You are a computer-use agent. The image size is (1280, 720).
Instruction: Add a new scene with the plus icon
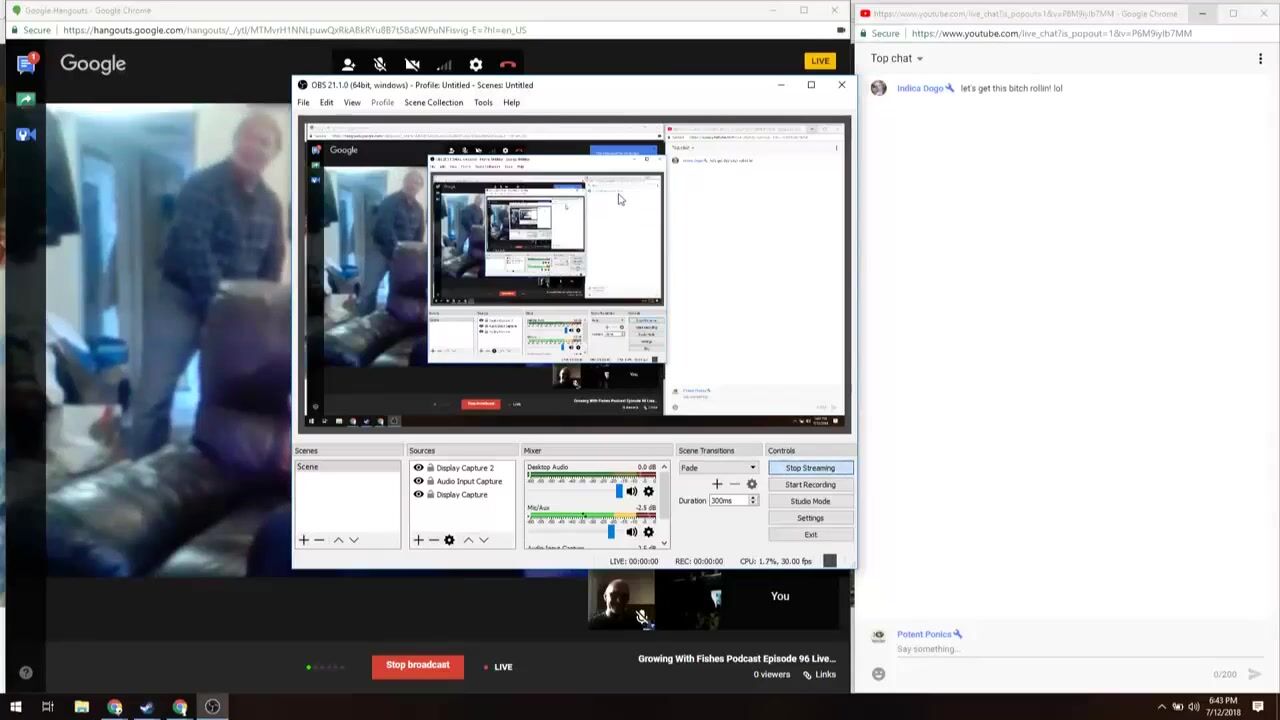pyautogui.click(x=304, y=540)
